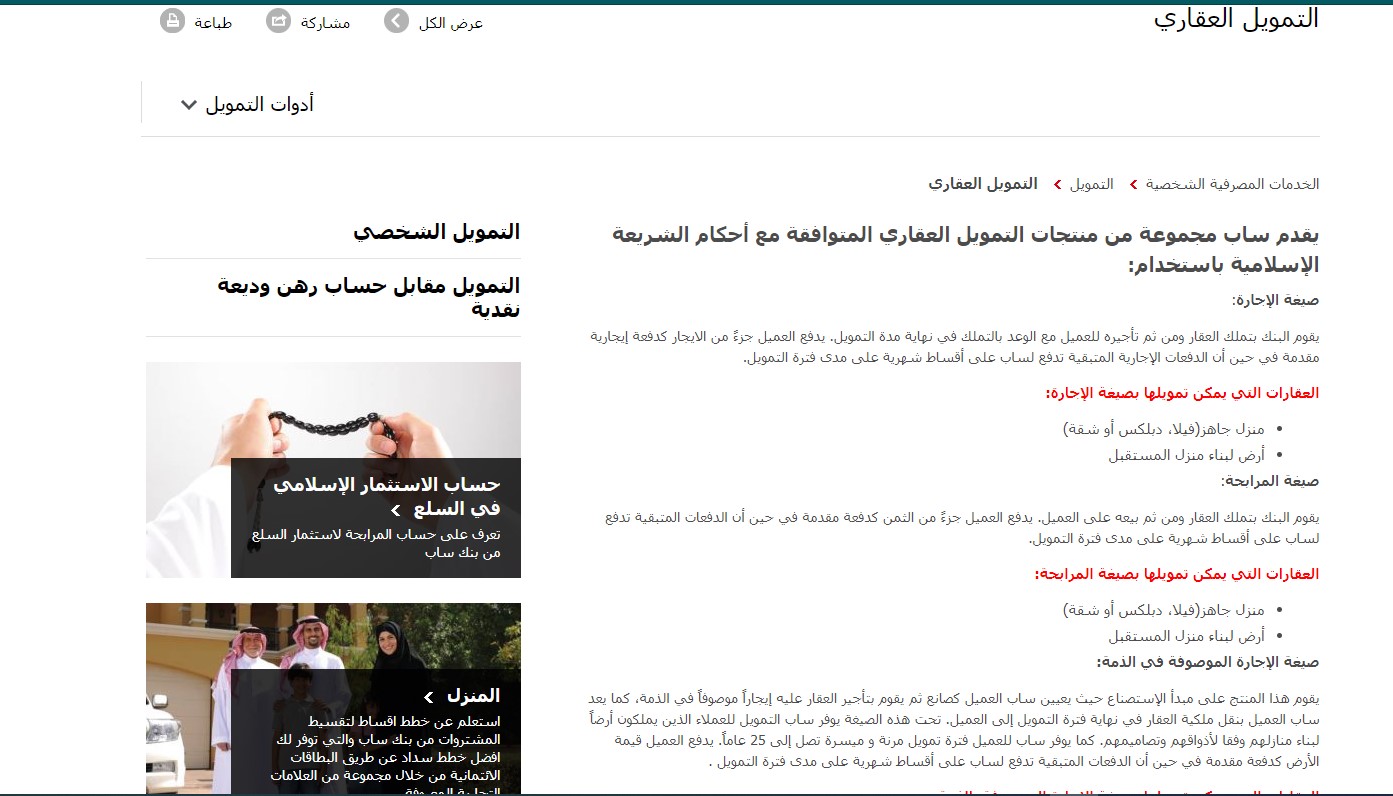Go to the التمويل breadcrumb link
This screenshot has width=1393, height=796.
tap(1091, 184)
